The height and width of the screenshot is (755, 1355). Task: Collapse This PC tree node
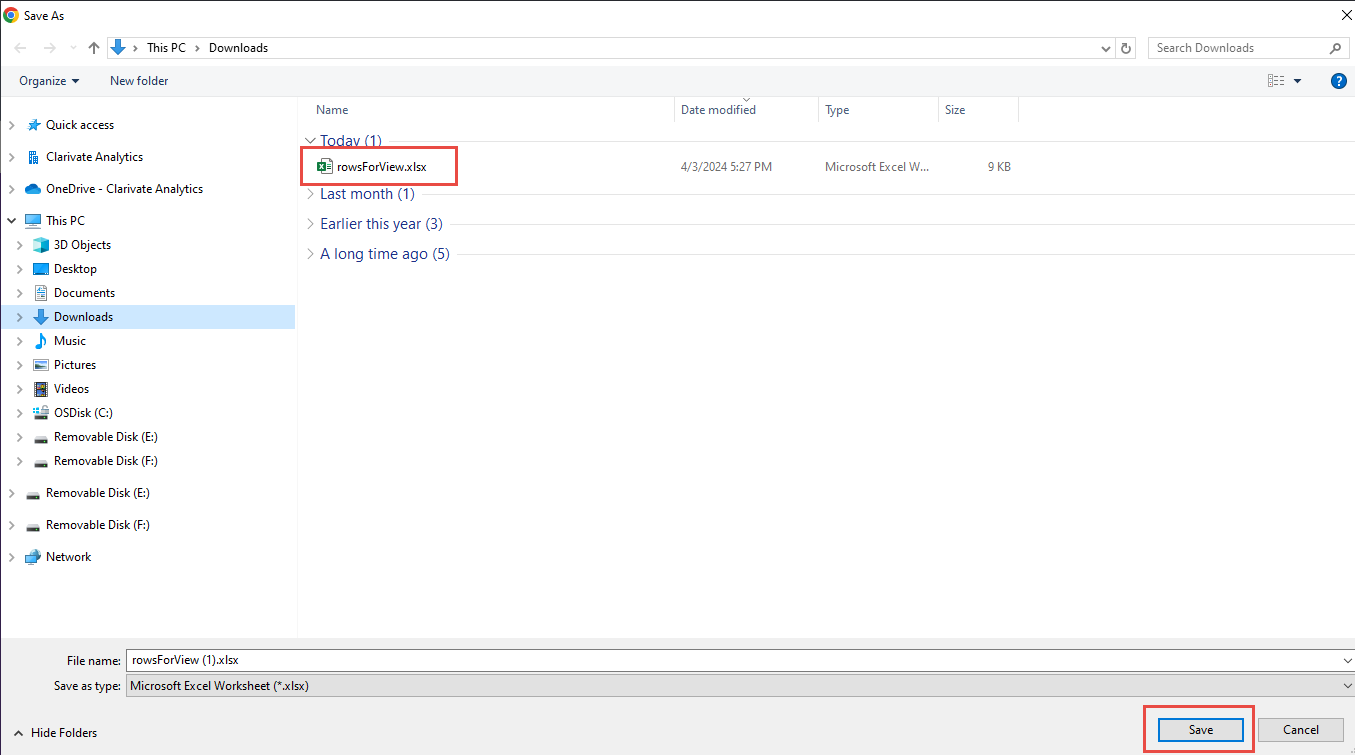(x=12, y=221)
